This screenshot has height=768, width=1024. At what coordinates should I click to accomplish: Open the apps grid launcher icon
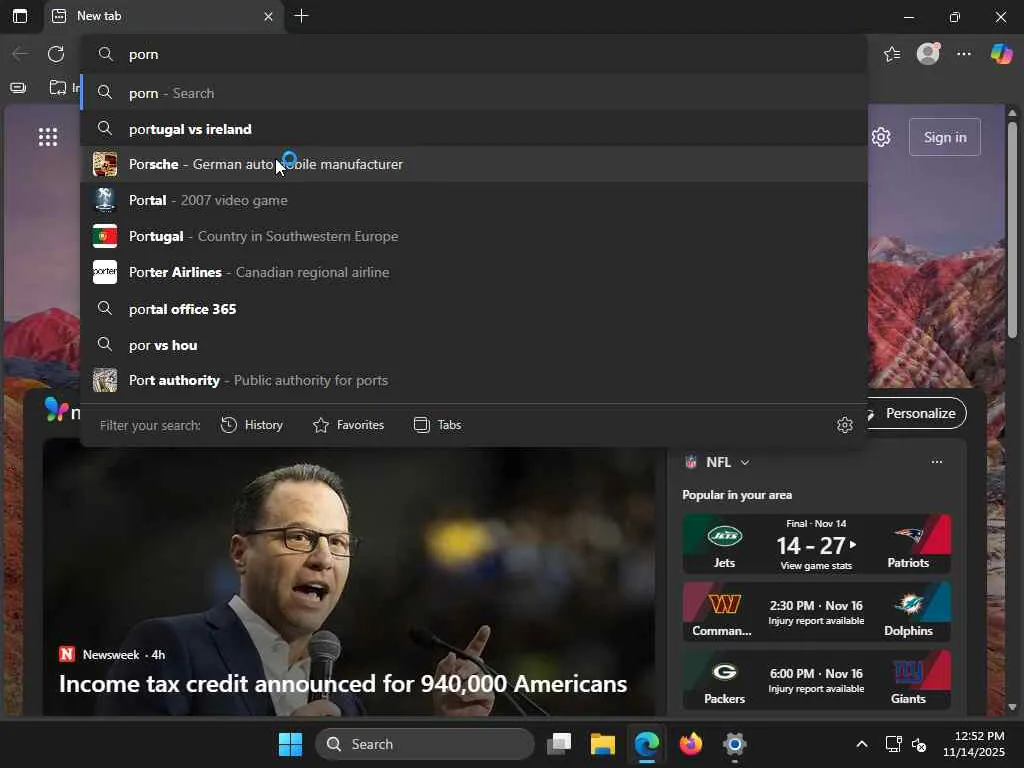coord(48,137)
